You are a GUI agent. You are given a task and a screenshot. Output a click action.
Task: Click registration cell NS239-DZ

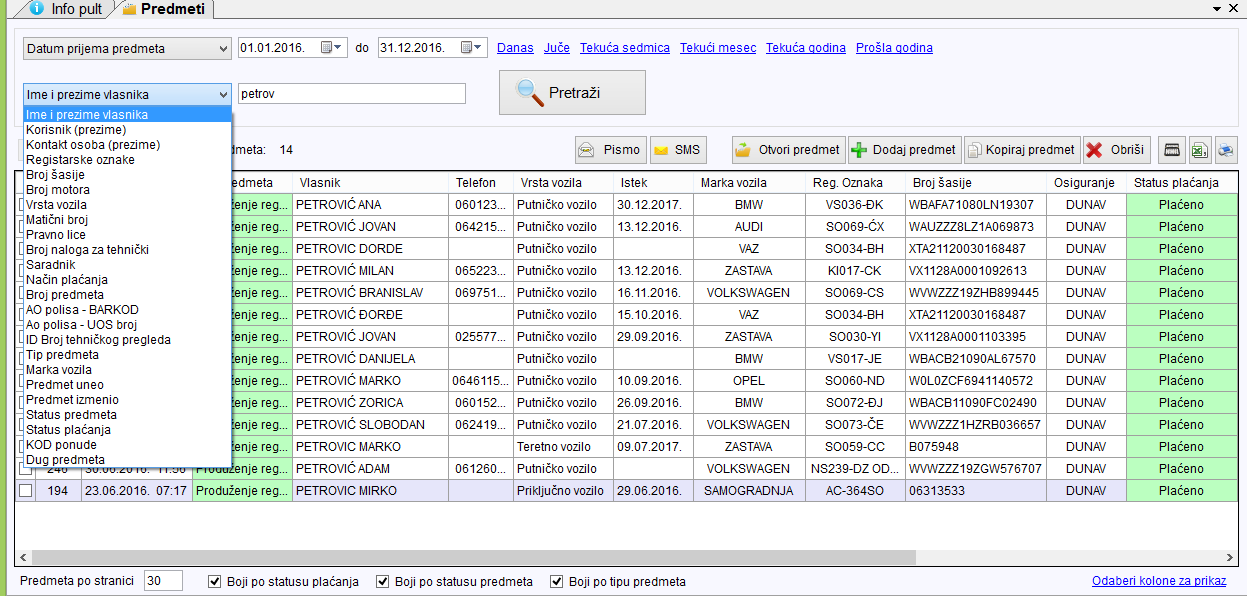click(855, 469)
